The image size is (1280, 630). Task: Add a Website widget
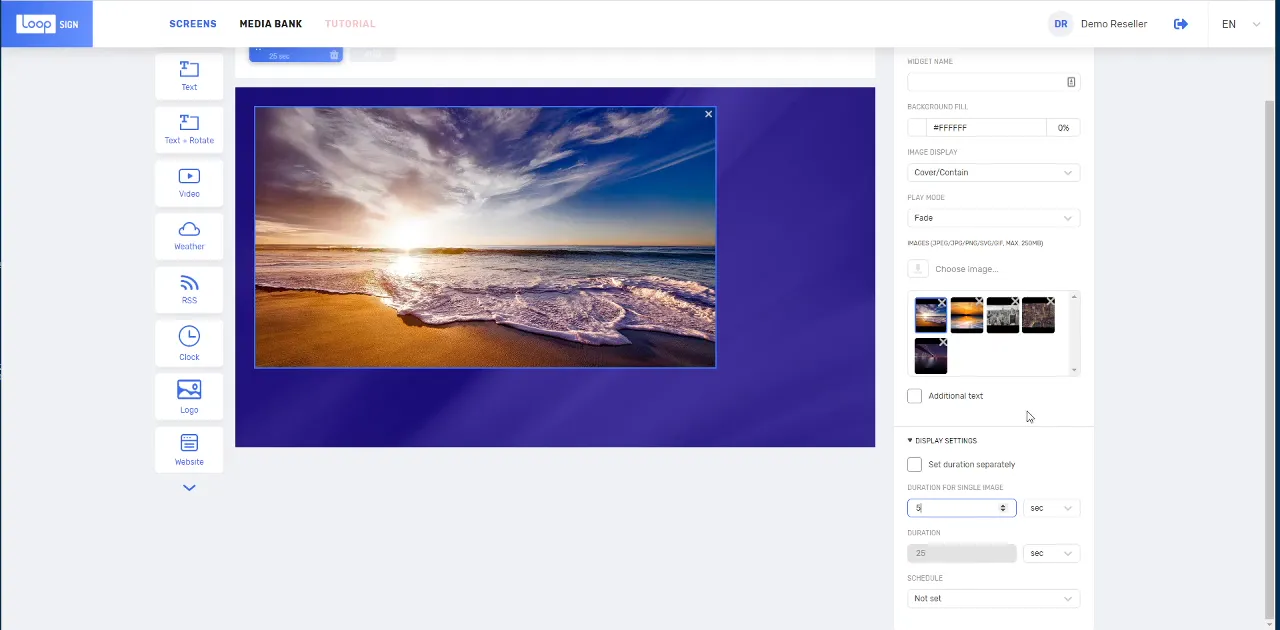(189, 450)
